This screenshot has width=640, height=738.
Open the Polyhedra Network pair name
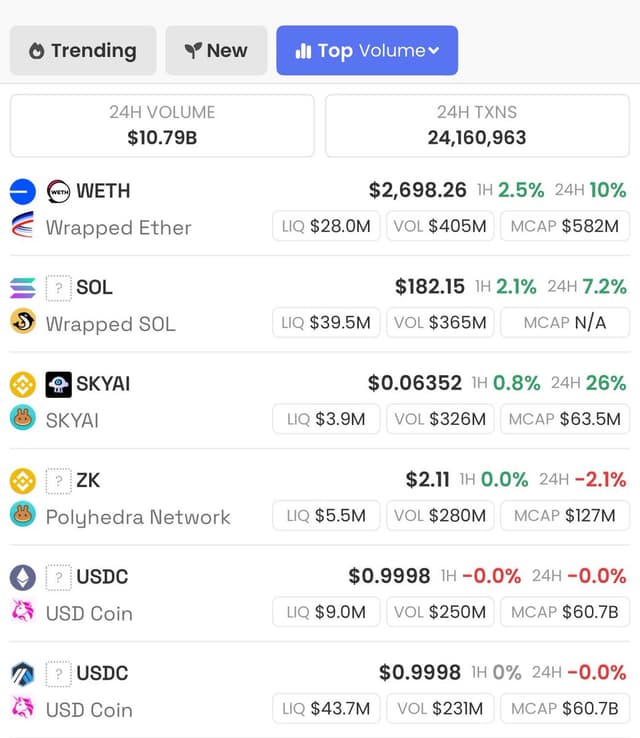click(138, 517)
